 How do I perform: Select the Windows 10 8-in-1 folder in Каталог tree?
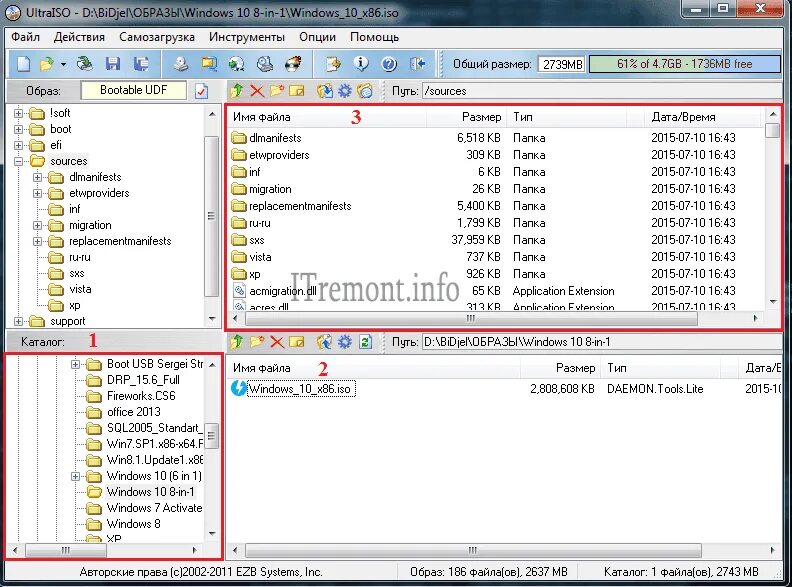click(x=151, y=492)
